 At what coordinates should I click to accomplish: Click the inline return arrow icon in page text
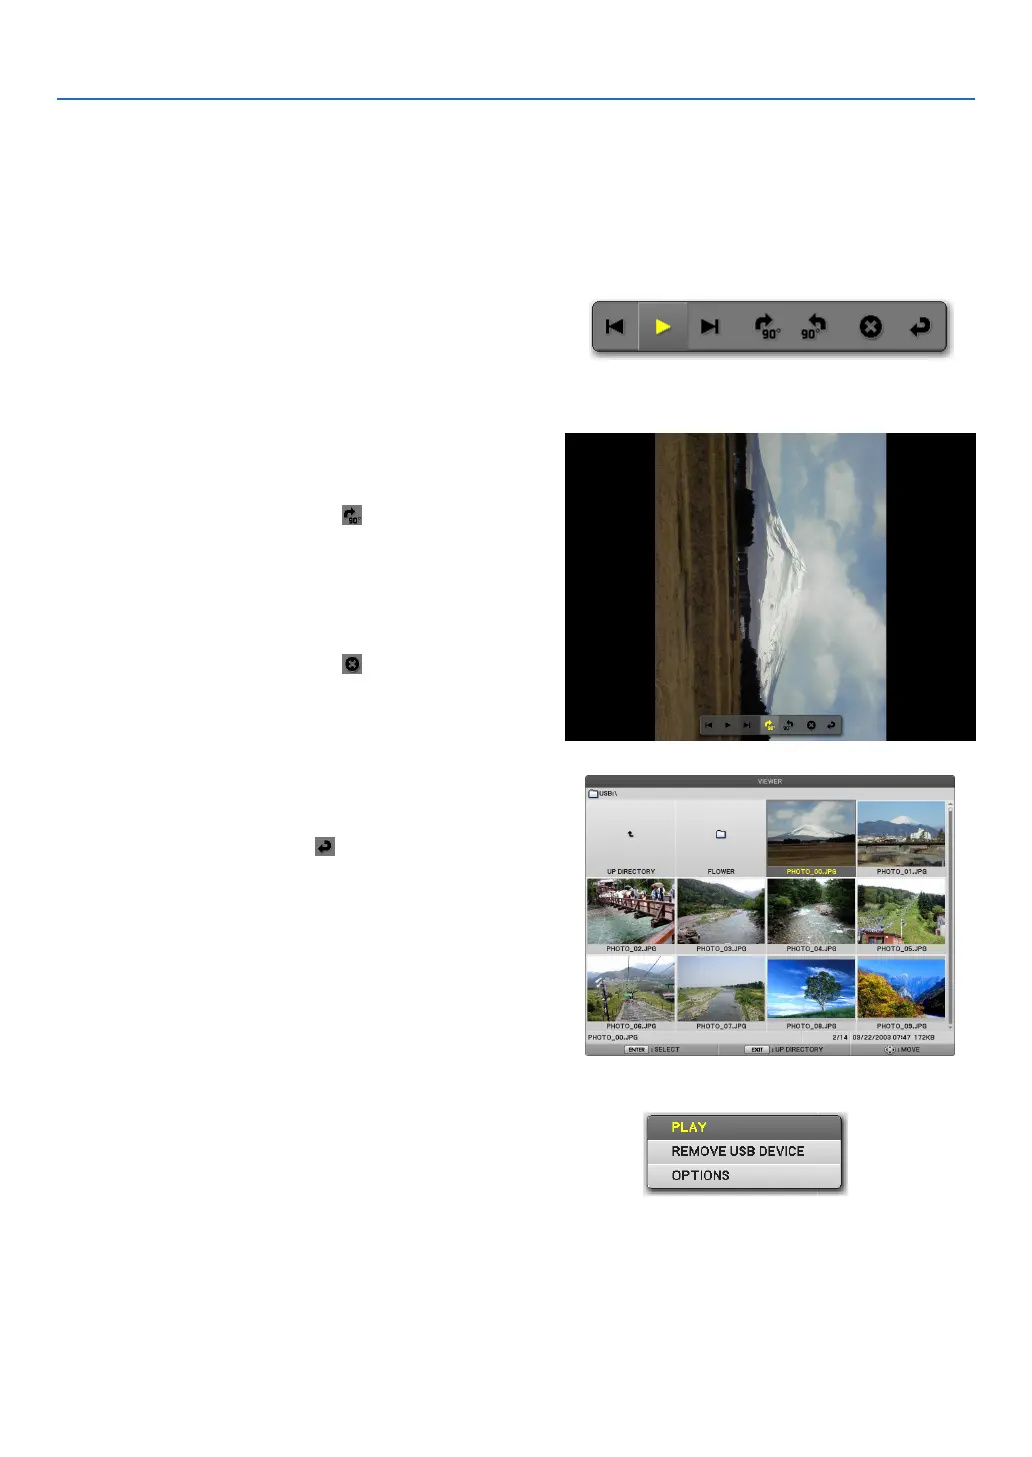pyautogui.click(x=325, y=847)
